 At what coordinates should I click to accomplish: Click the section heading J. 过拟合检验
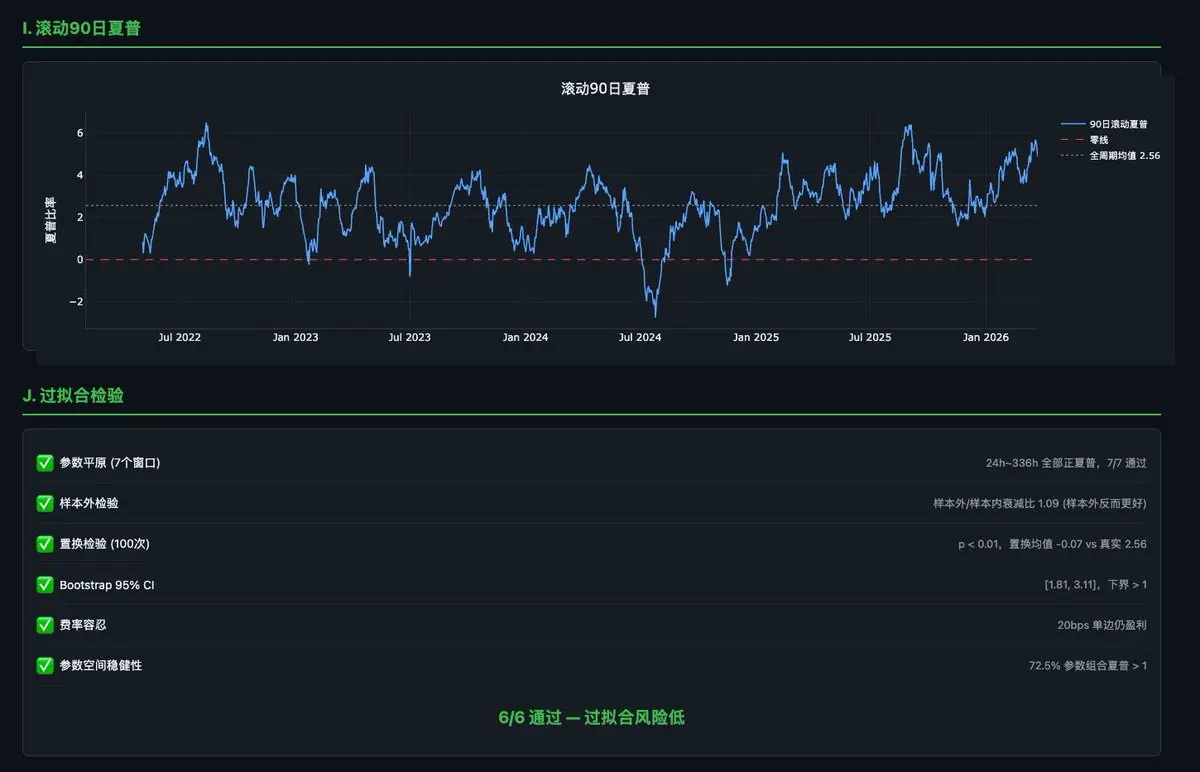point(73,396)
